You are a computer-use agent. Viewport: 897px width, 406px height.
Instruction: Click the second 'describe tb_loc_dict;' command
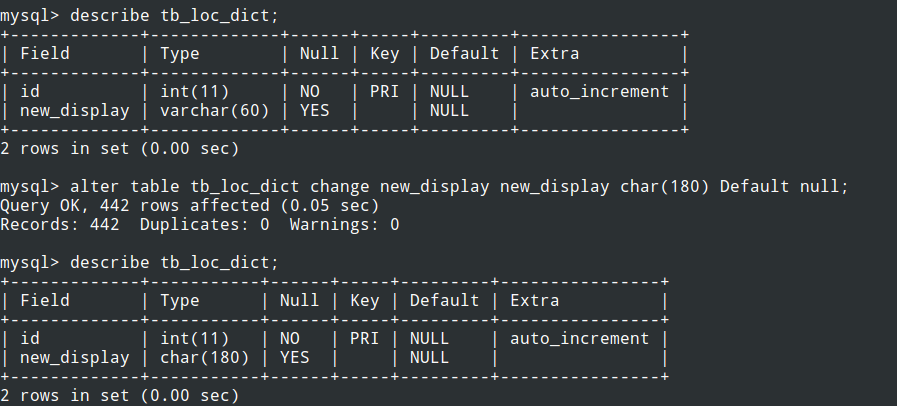tap(174, 263)
